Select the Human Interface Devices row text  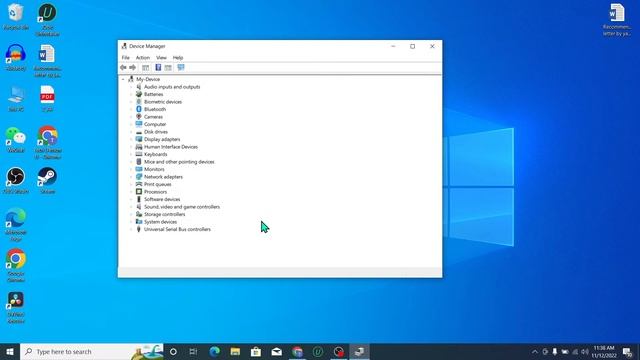point(171,147)
